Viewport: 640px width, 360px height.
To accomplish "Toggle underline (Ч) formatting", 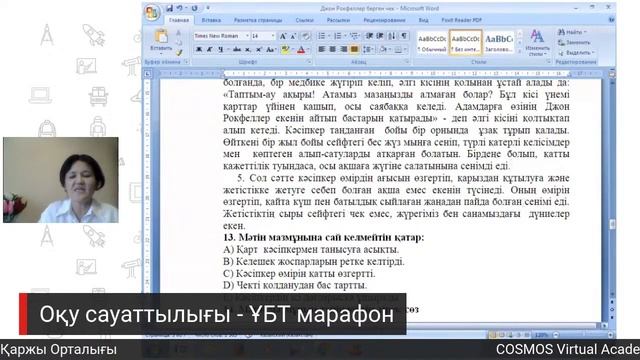I will (220, 50).
